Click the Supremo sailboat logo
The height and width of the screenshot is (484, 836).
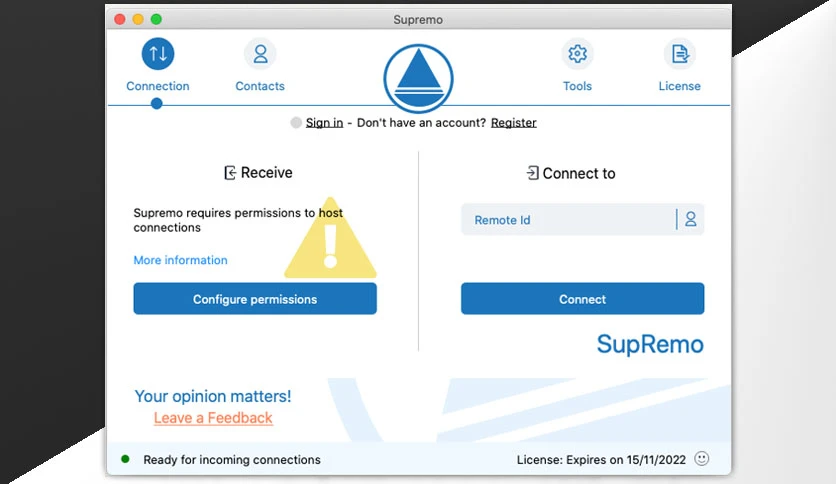(419, 79)
